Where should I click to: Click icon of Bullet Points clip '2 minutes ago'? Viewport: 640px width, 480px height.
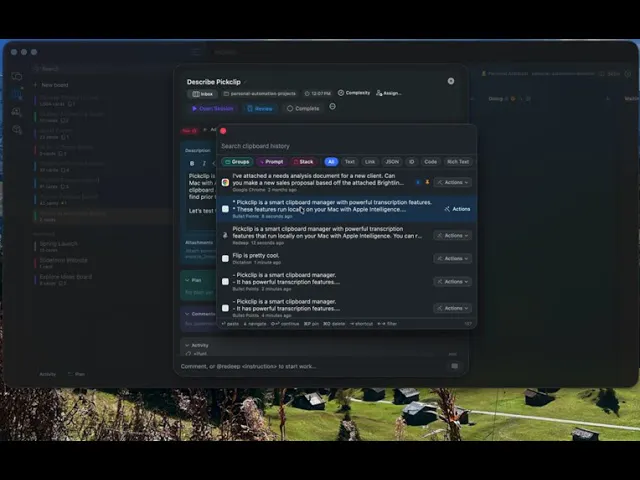225,282
